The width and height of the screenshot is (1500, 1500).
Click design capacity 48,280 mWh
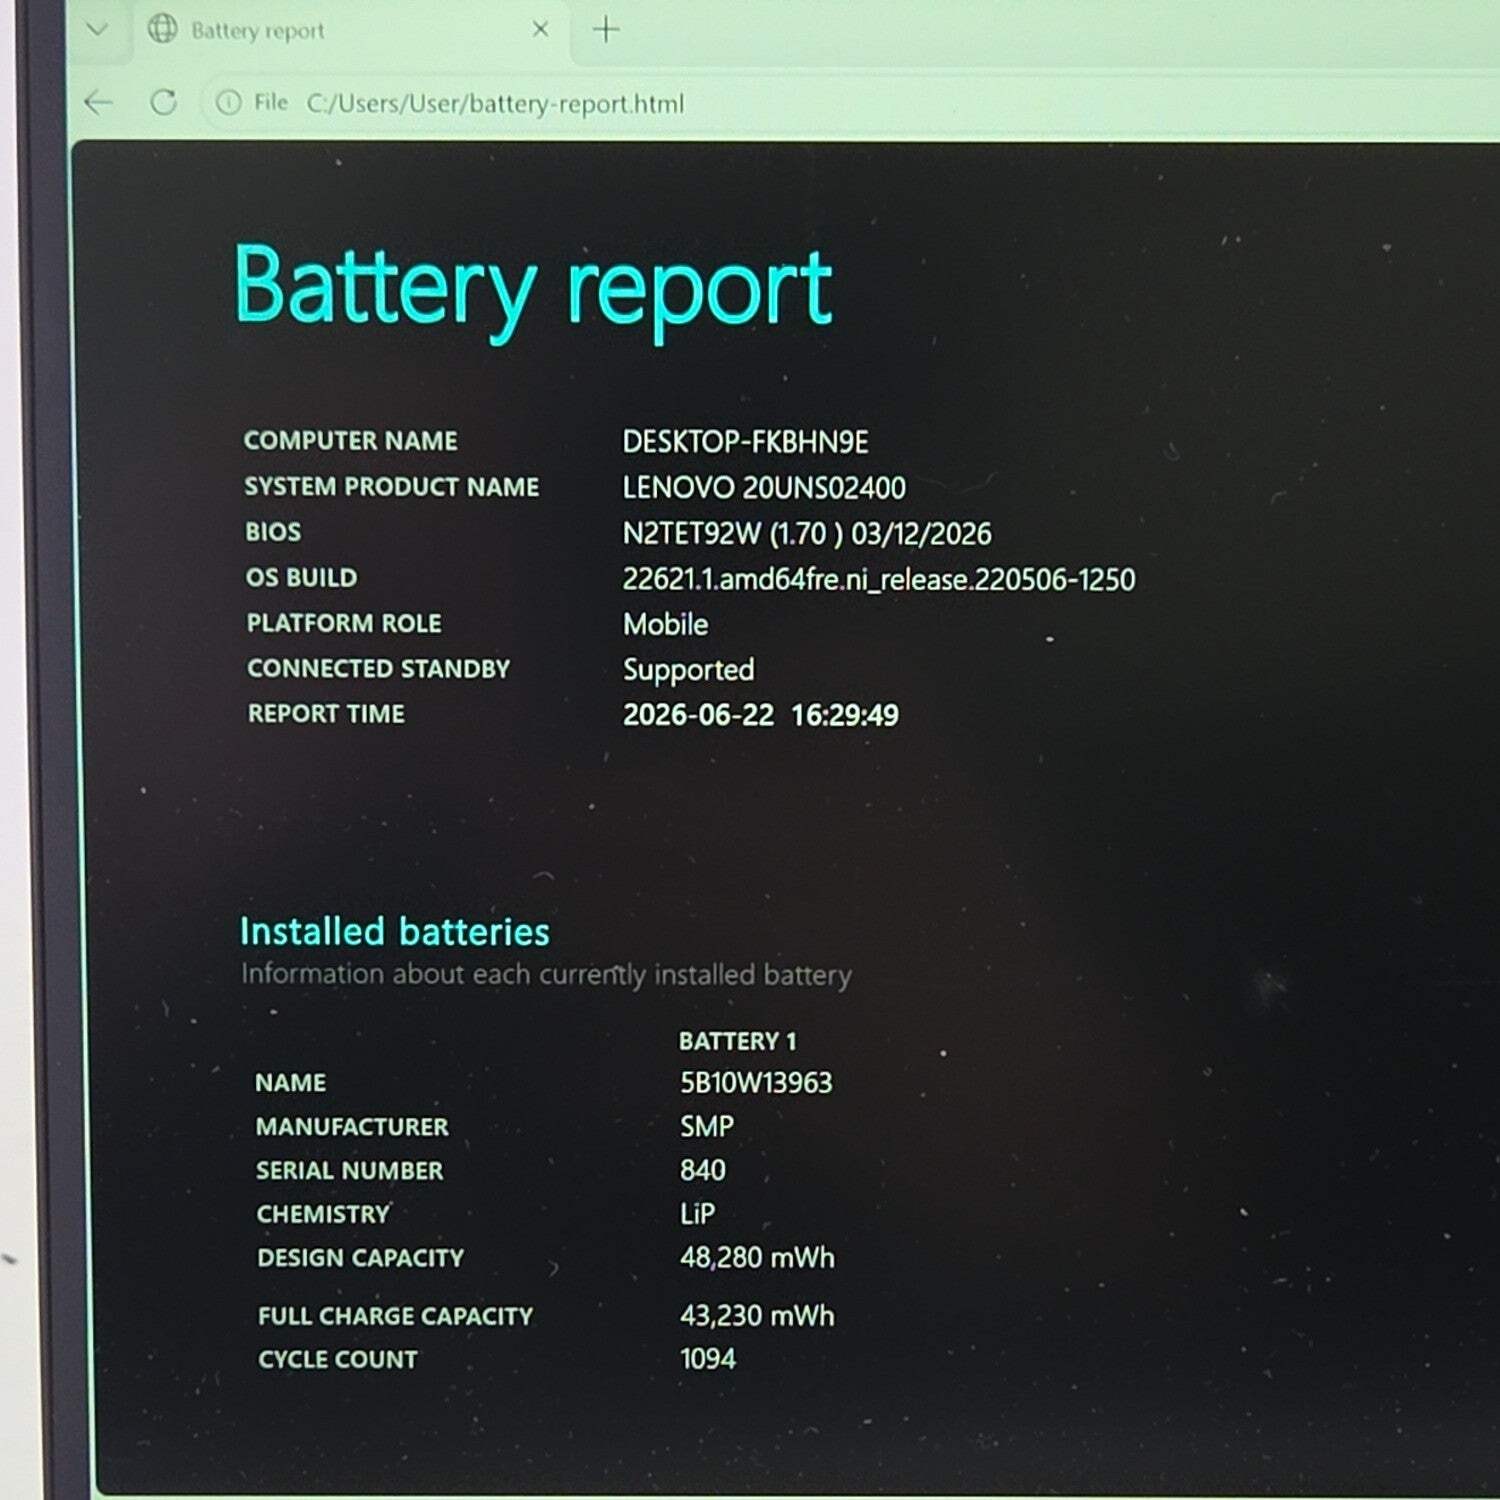click(x=757, y=1258)
